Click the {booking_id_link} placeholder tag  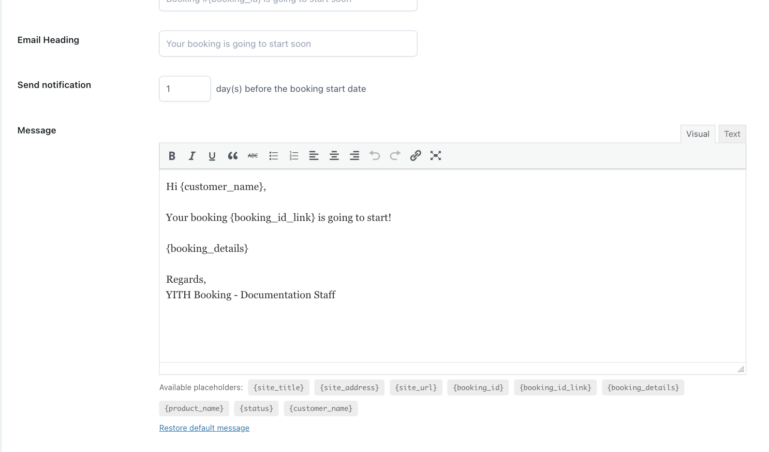tap(556, 387)
